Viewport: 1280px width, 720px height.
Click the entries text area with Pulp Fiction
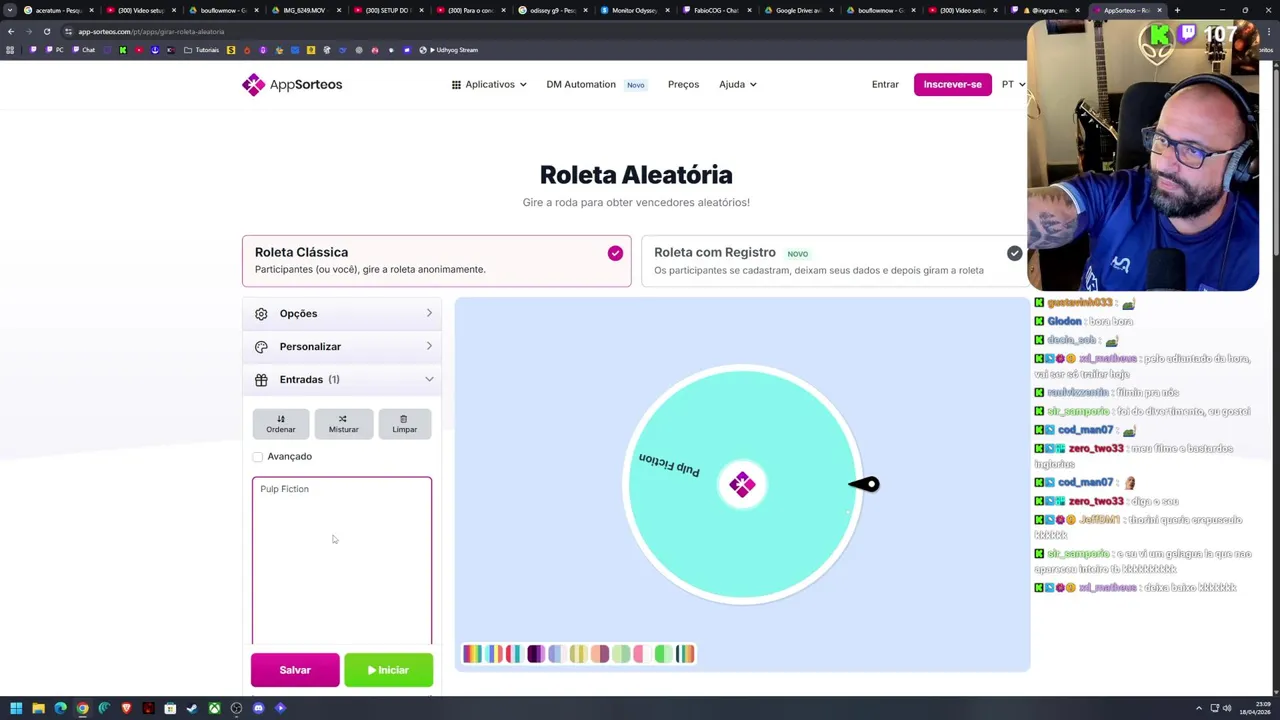point(342,561)
